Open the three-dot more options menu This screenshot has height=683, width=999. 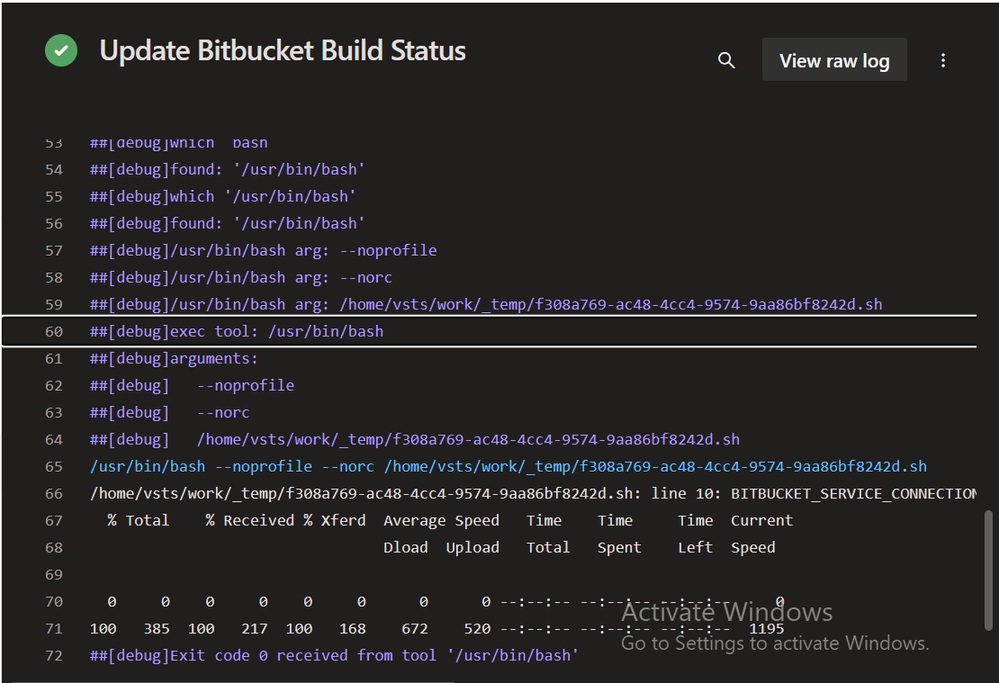[x=943, y=61]
